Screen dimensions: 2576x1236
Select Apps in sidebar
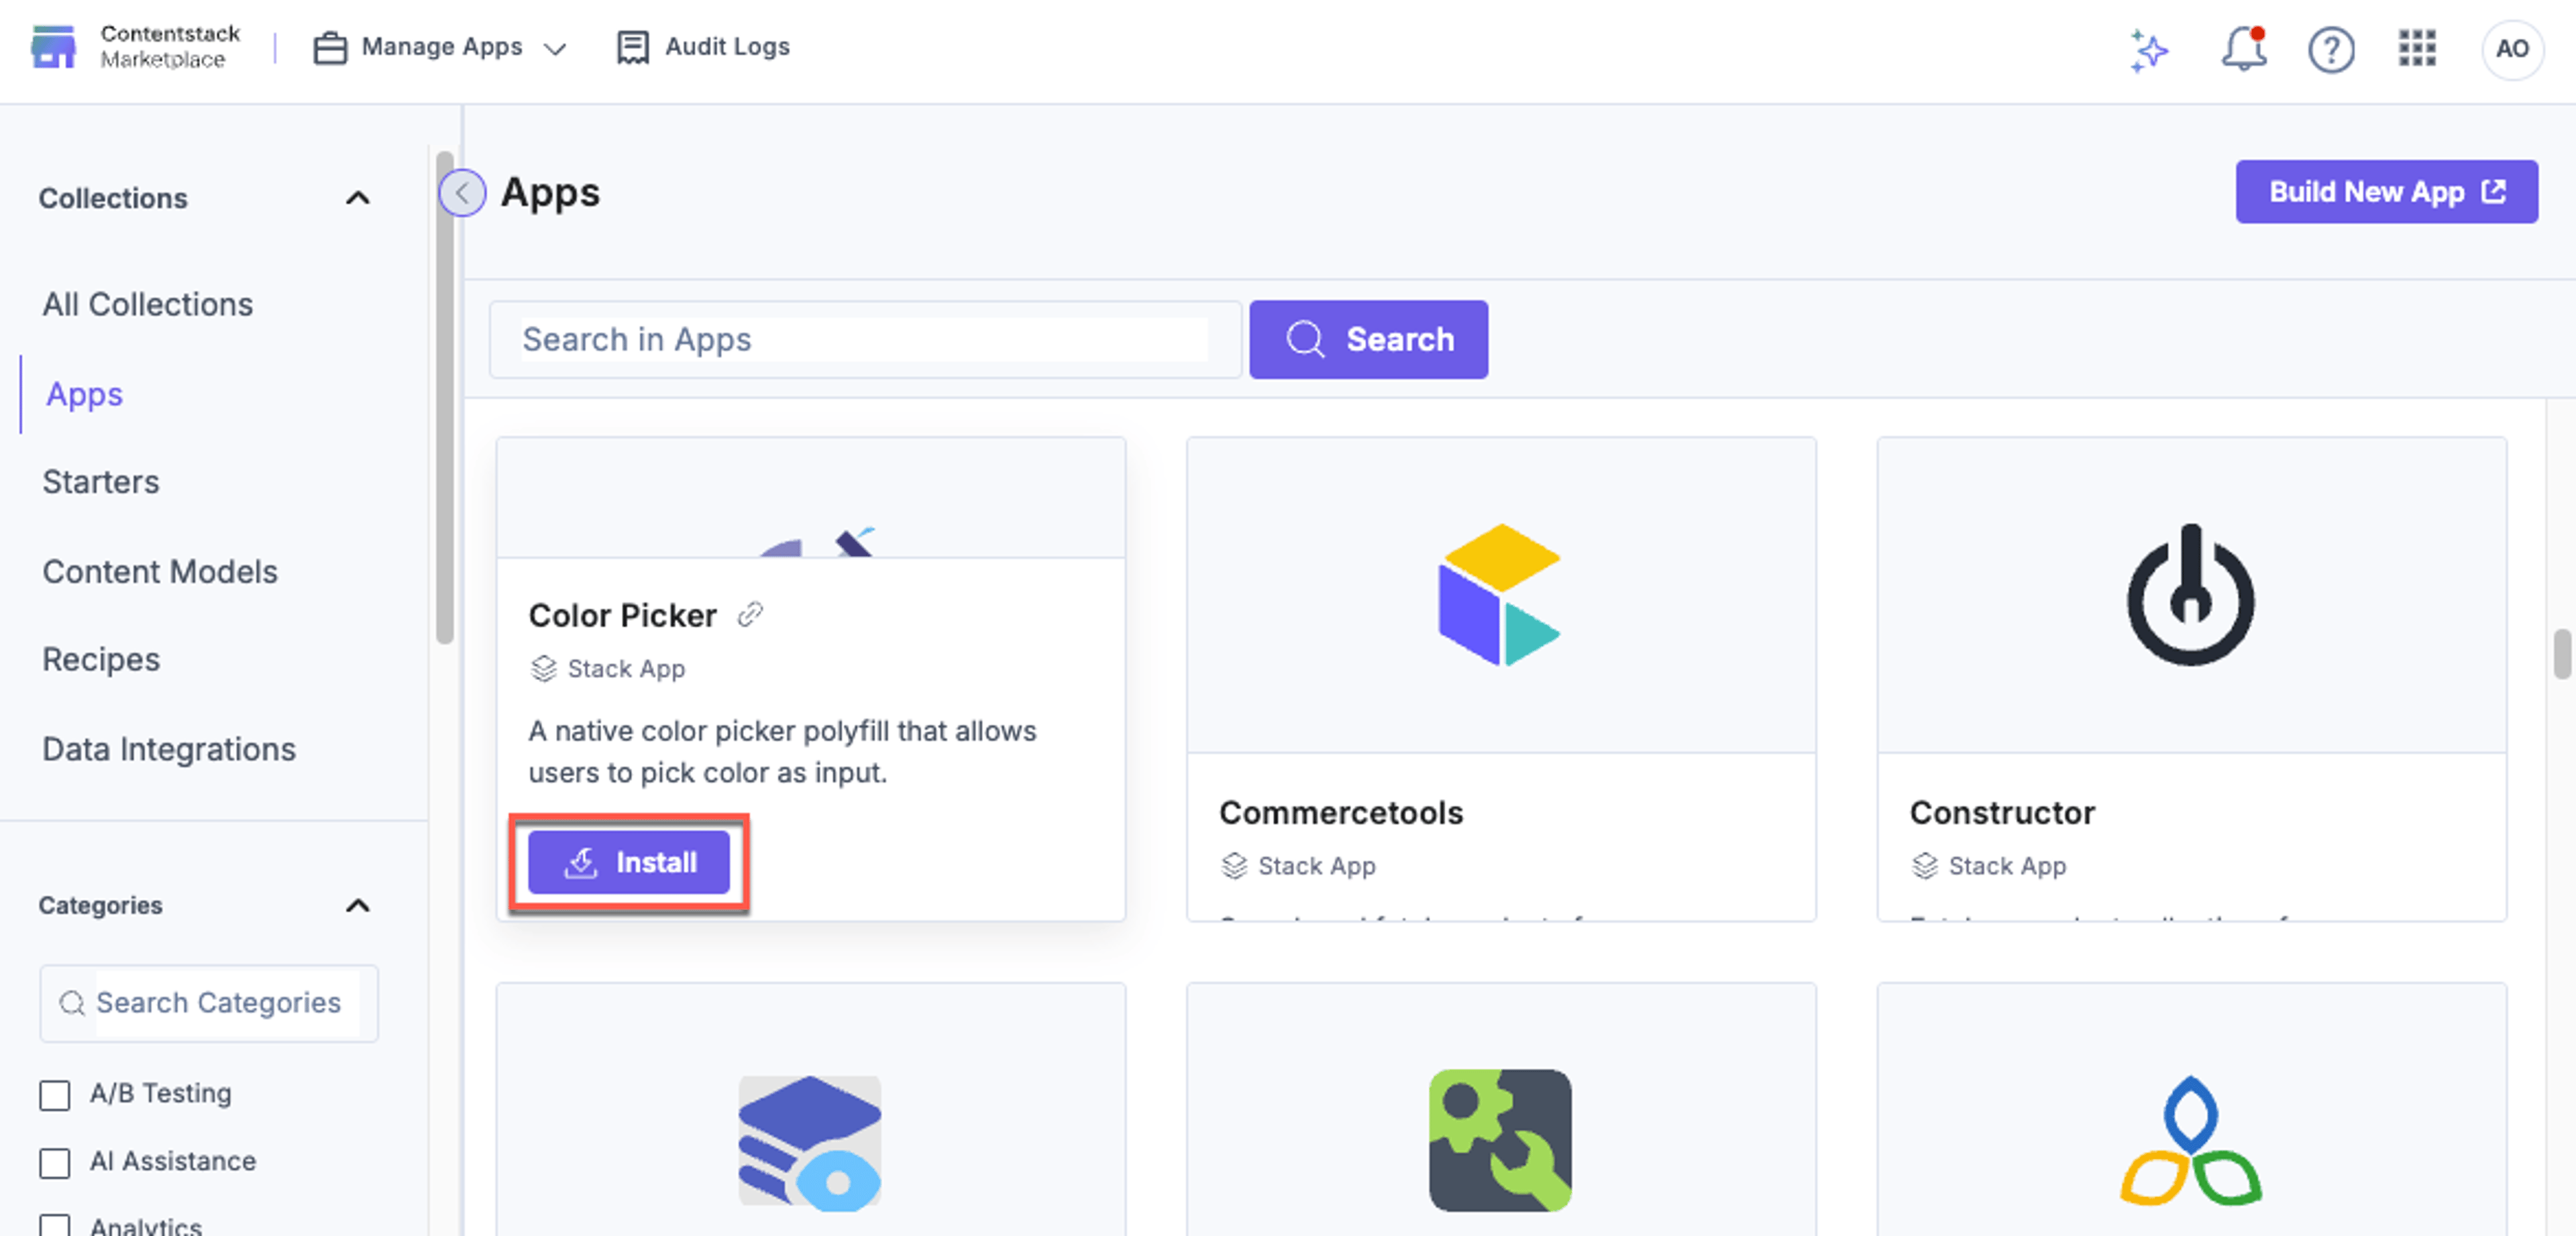click(x=85, y=394)
